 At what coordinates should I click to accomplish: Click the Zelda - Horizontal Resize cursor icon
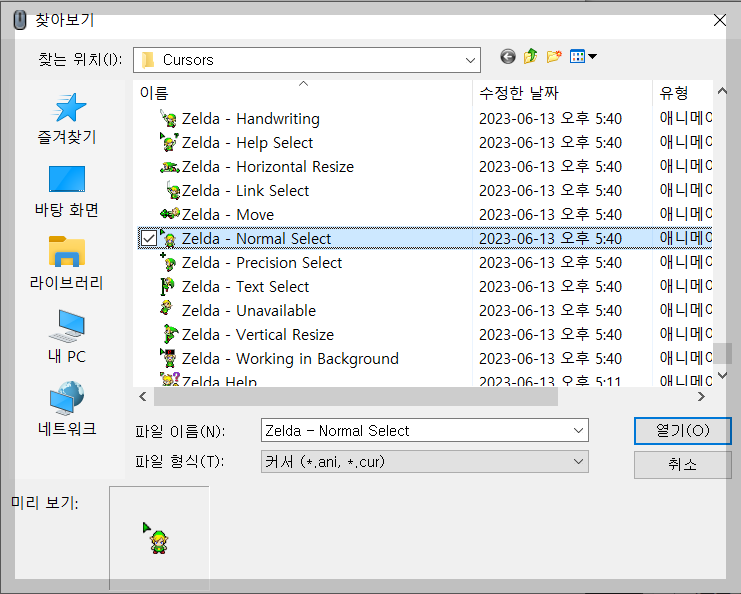click(170, 166)
